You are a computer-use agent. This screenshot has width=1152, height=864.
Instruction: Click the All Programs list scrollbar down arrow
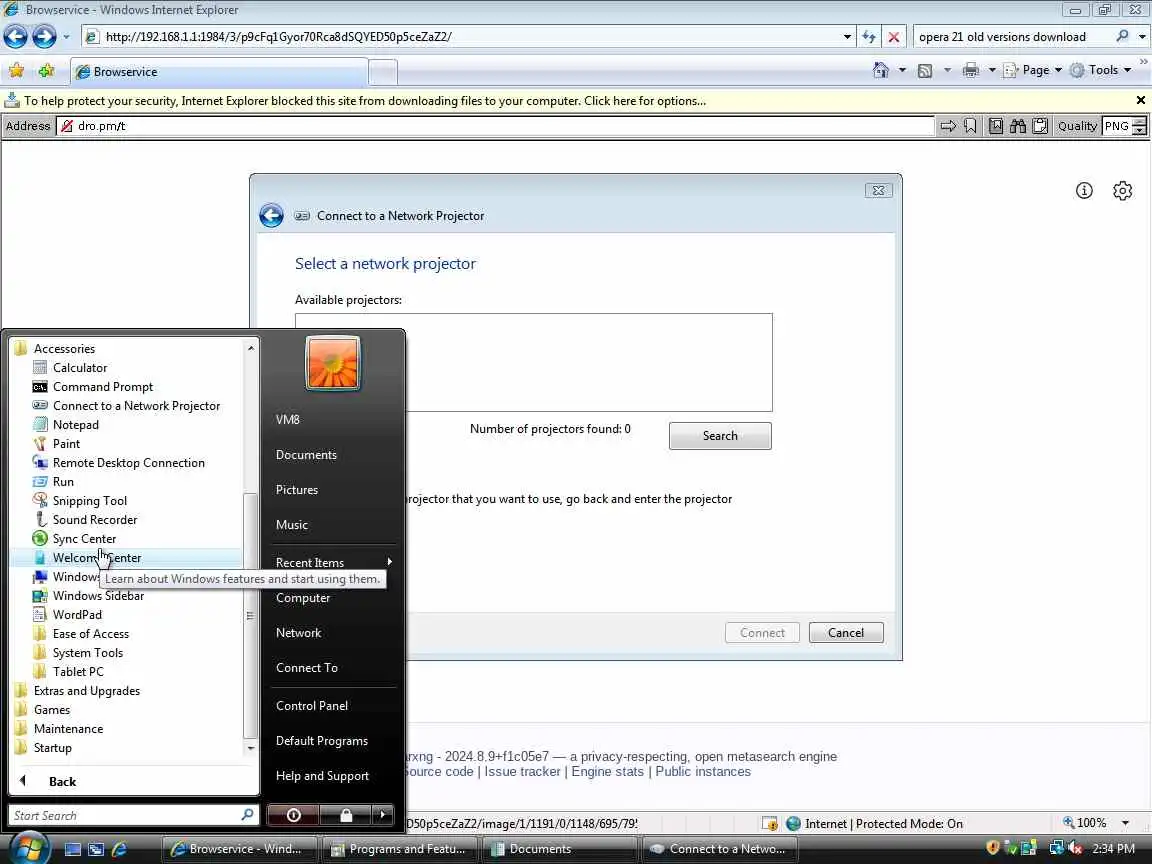click(251, 748)
